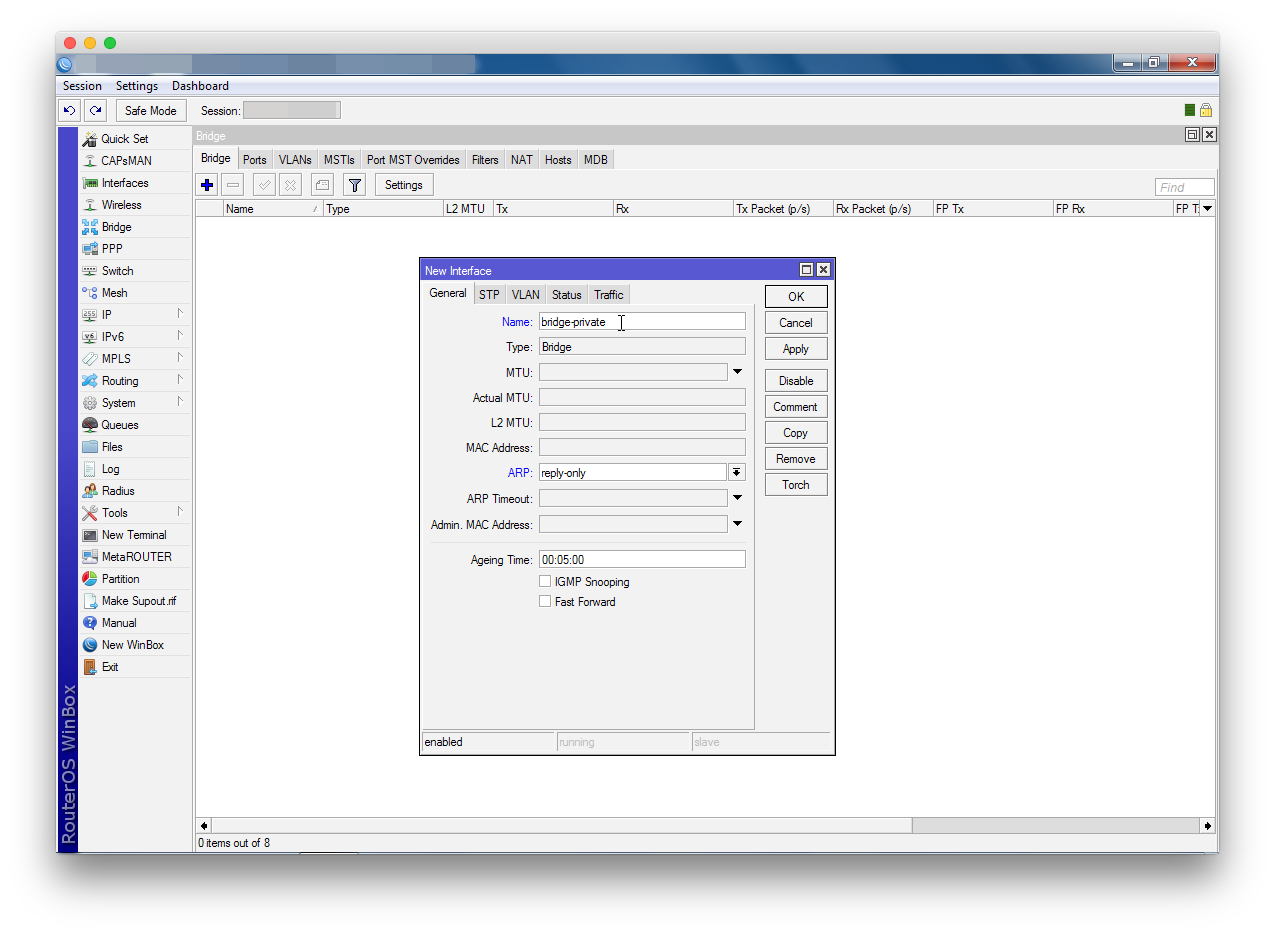The height and width of the screenshot is (934, 1275).
Task: Open CAPsMAN in the sidebar
Action: point(126,161)
